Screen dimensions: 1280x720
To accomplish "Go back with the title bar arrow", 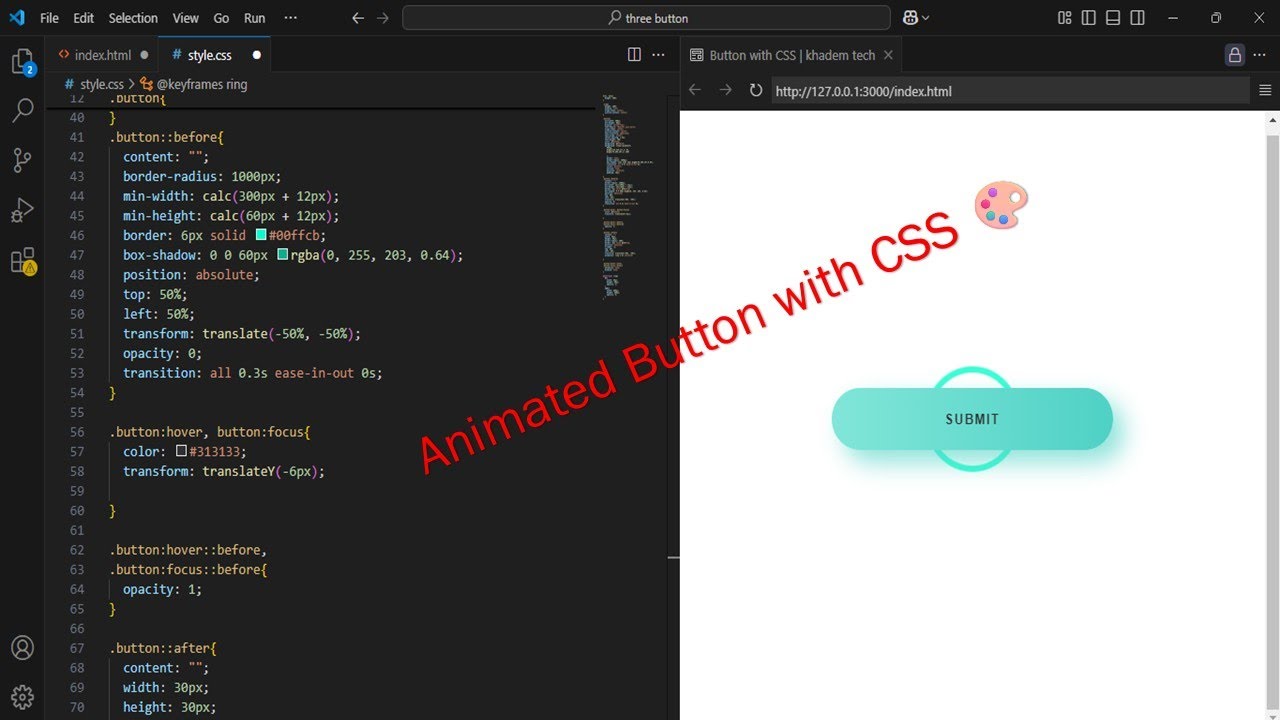I will (x=358, y=18).
